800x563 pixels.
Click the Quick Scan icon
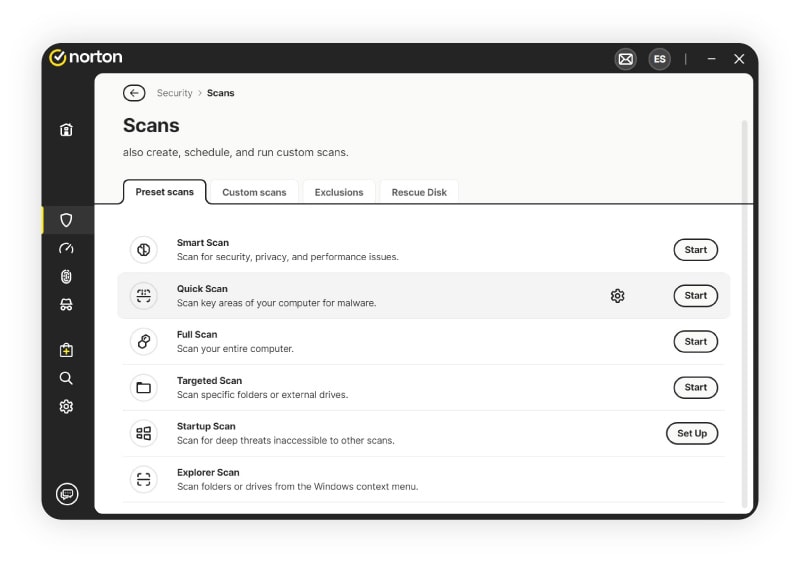pos(144,296)
